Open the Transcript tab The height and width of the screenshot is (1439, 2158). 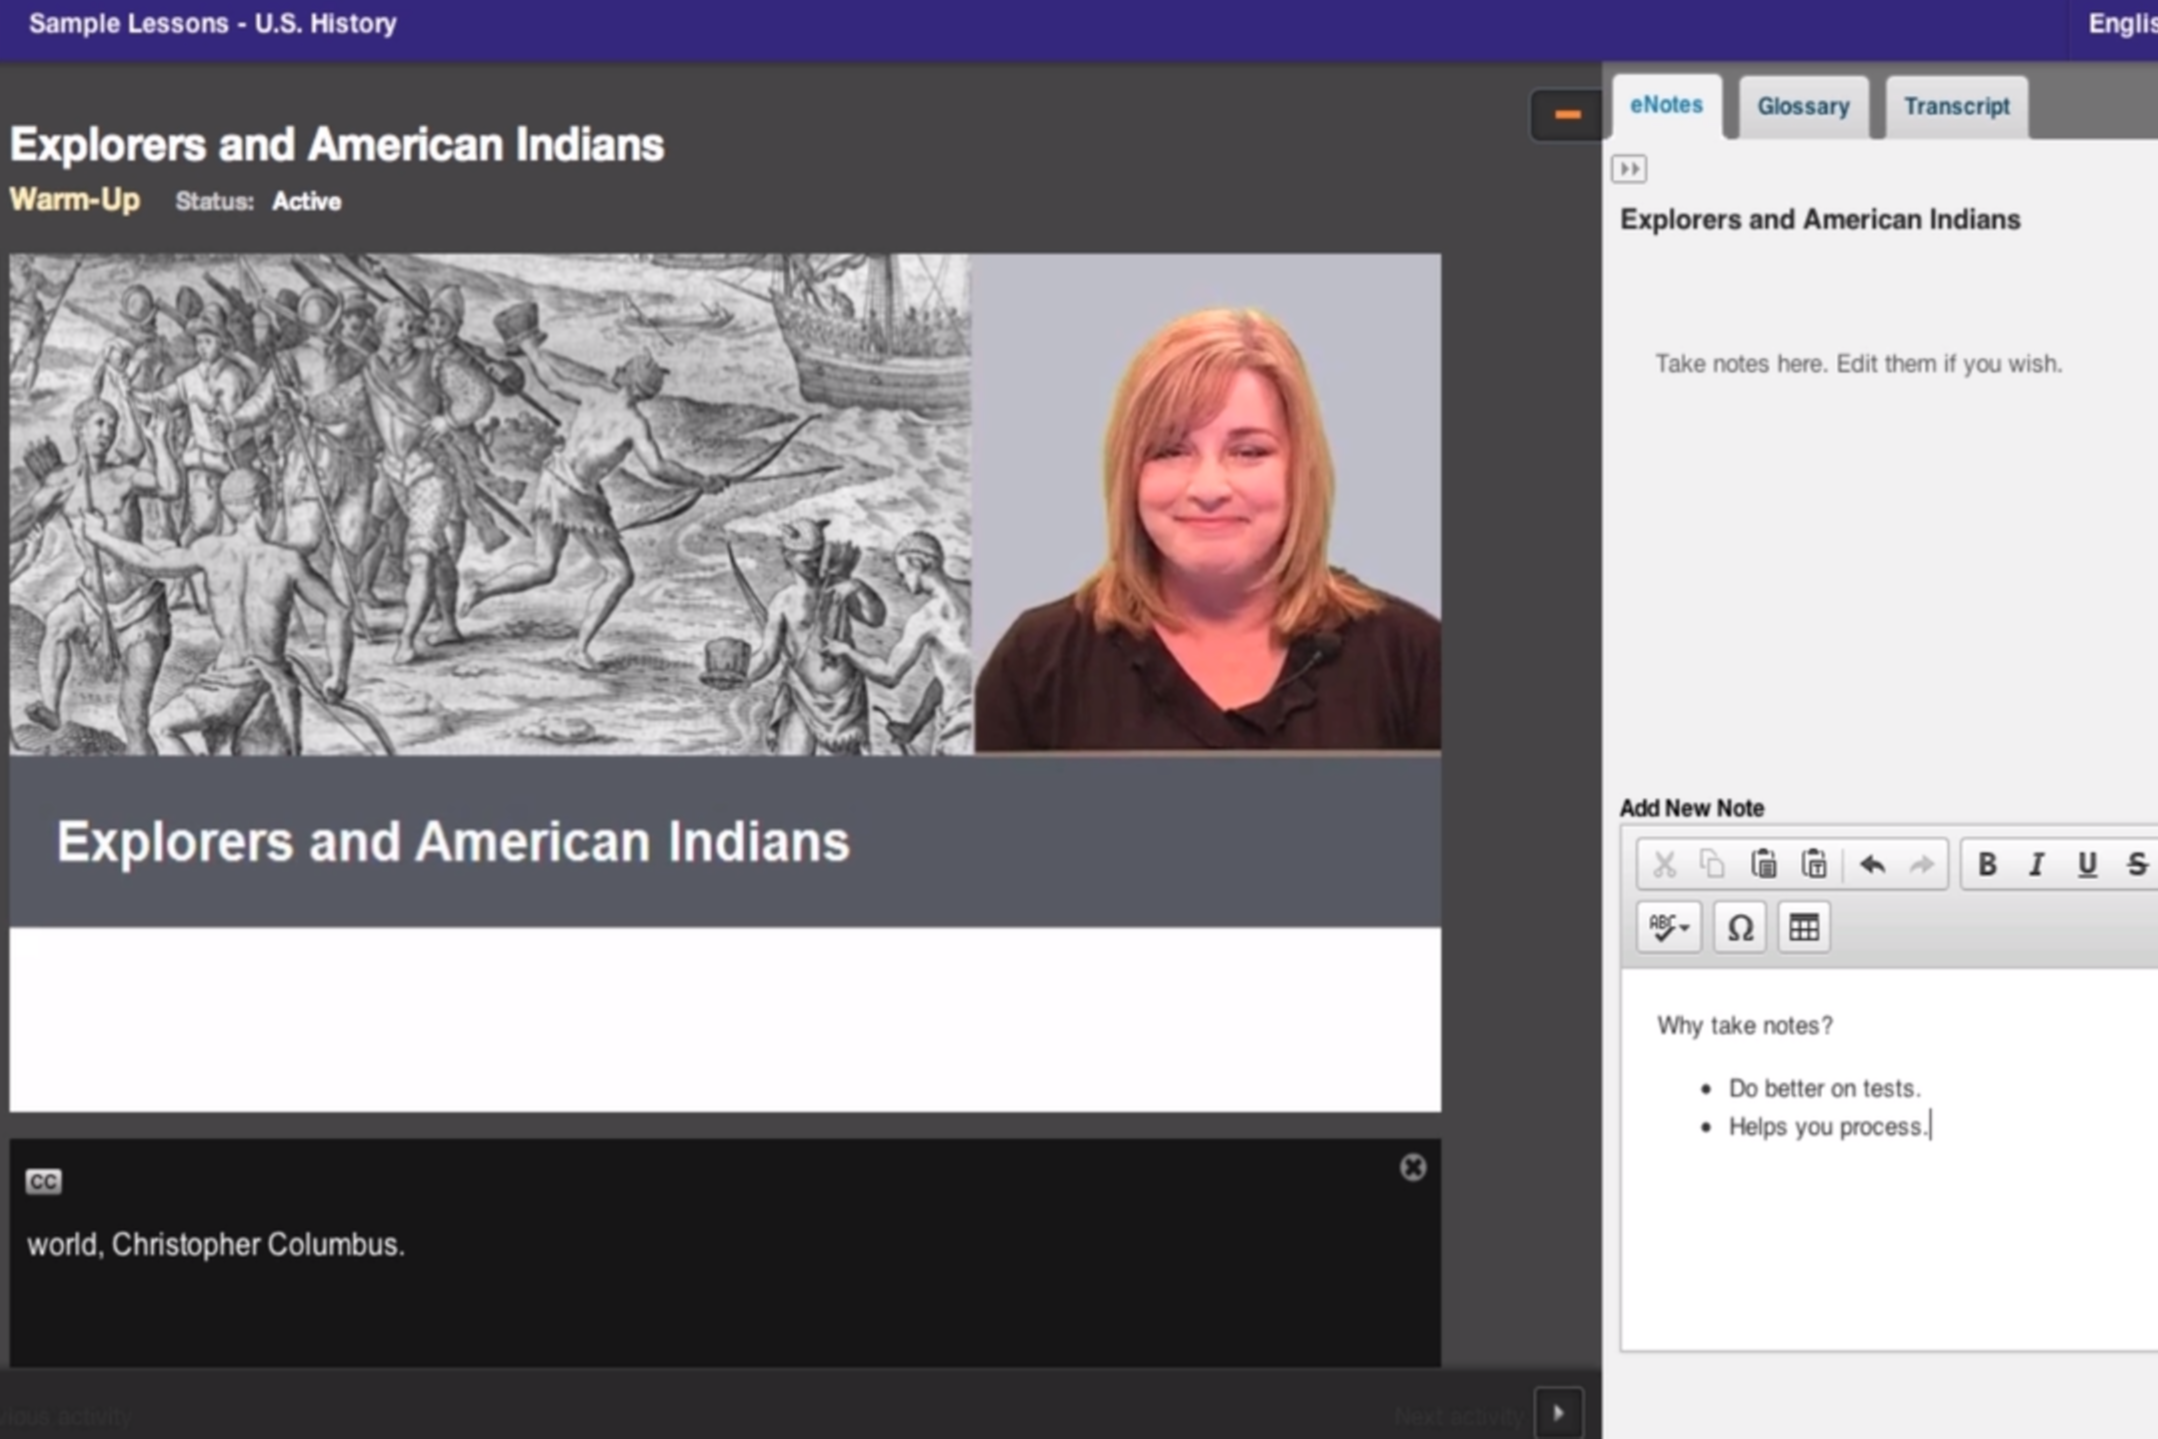(1956, 106)
